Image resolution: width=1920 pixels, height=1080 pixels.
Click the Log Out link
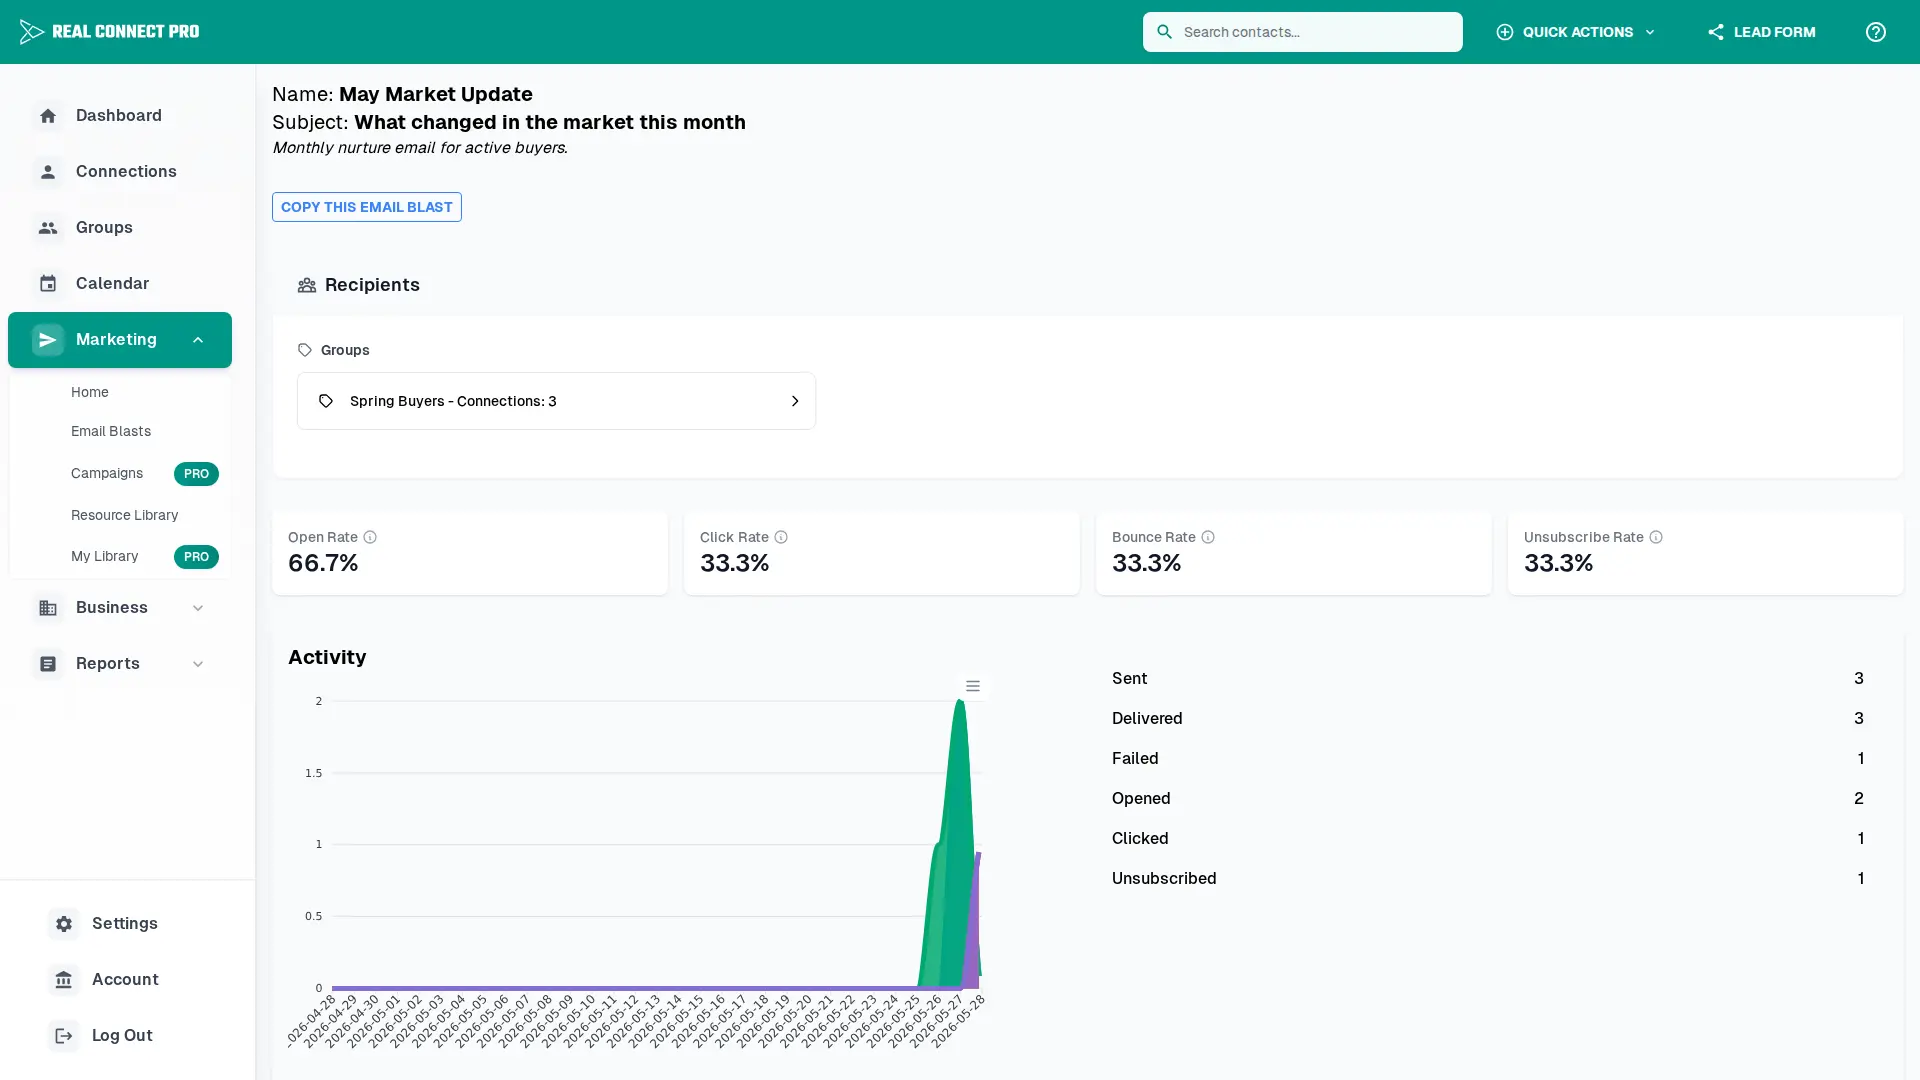[x=125, y=1036]
